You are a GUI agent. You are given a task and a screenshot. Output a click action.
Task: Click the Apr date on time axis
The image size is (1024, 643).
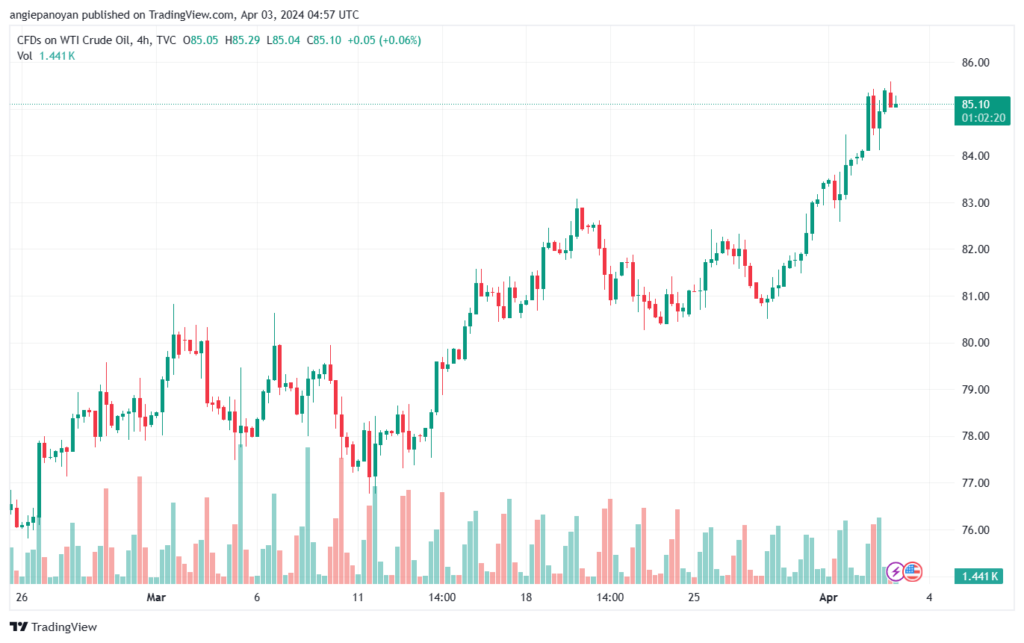(x=828, y=597)
